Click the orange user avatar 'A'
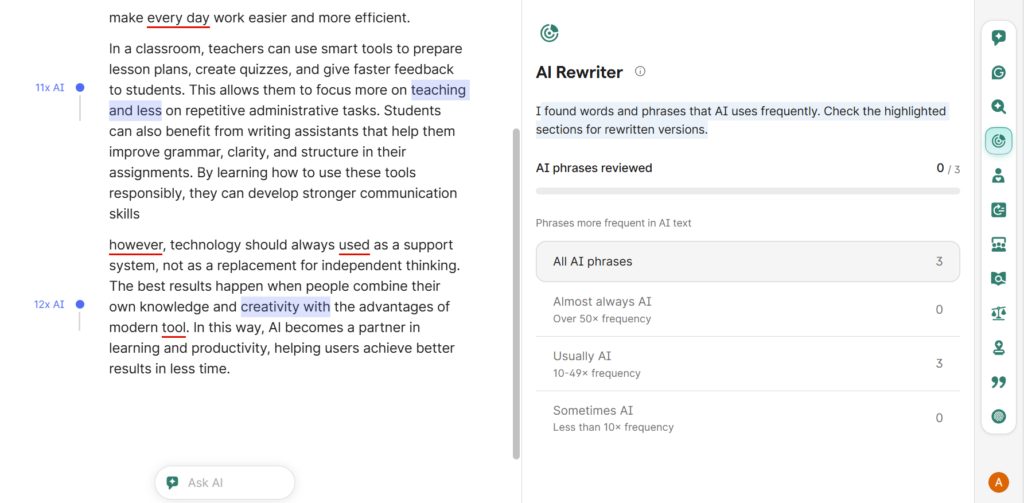The height and width of the screenshot is (503, 1024). point(998,482)
